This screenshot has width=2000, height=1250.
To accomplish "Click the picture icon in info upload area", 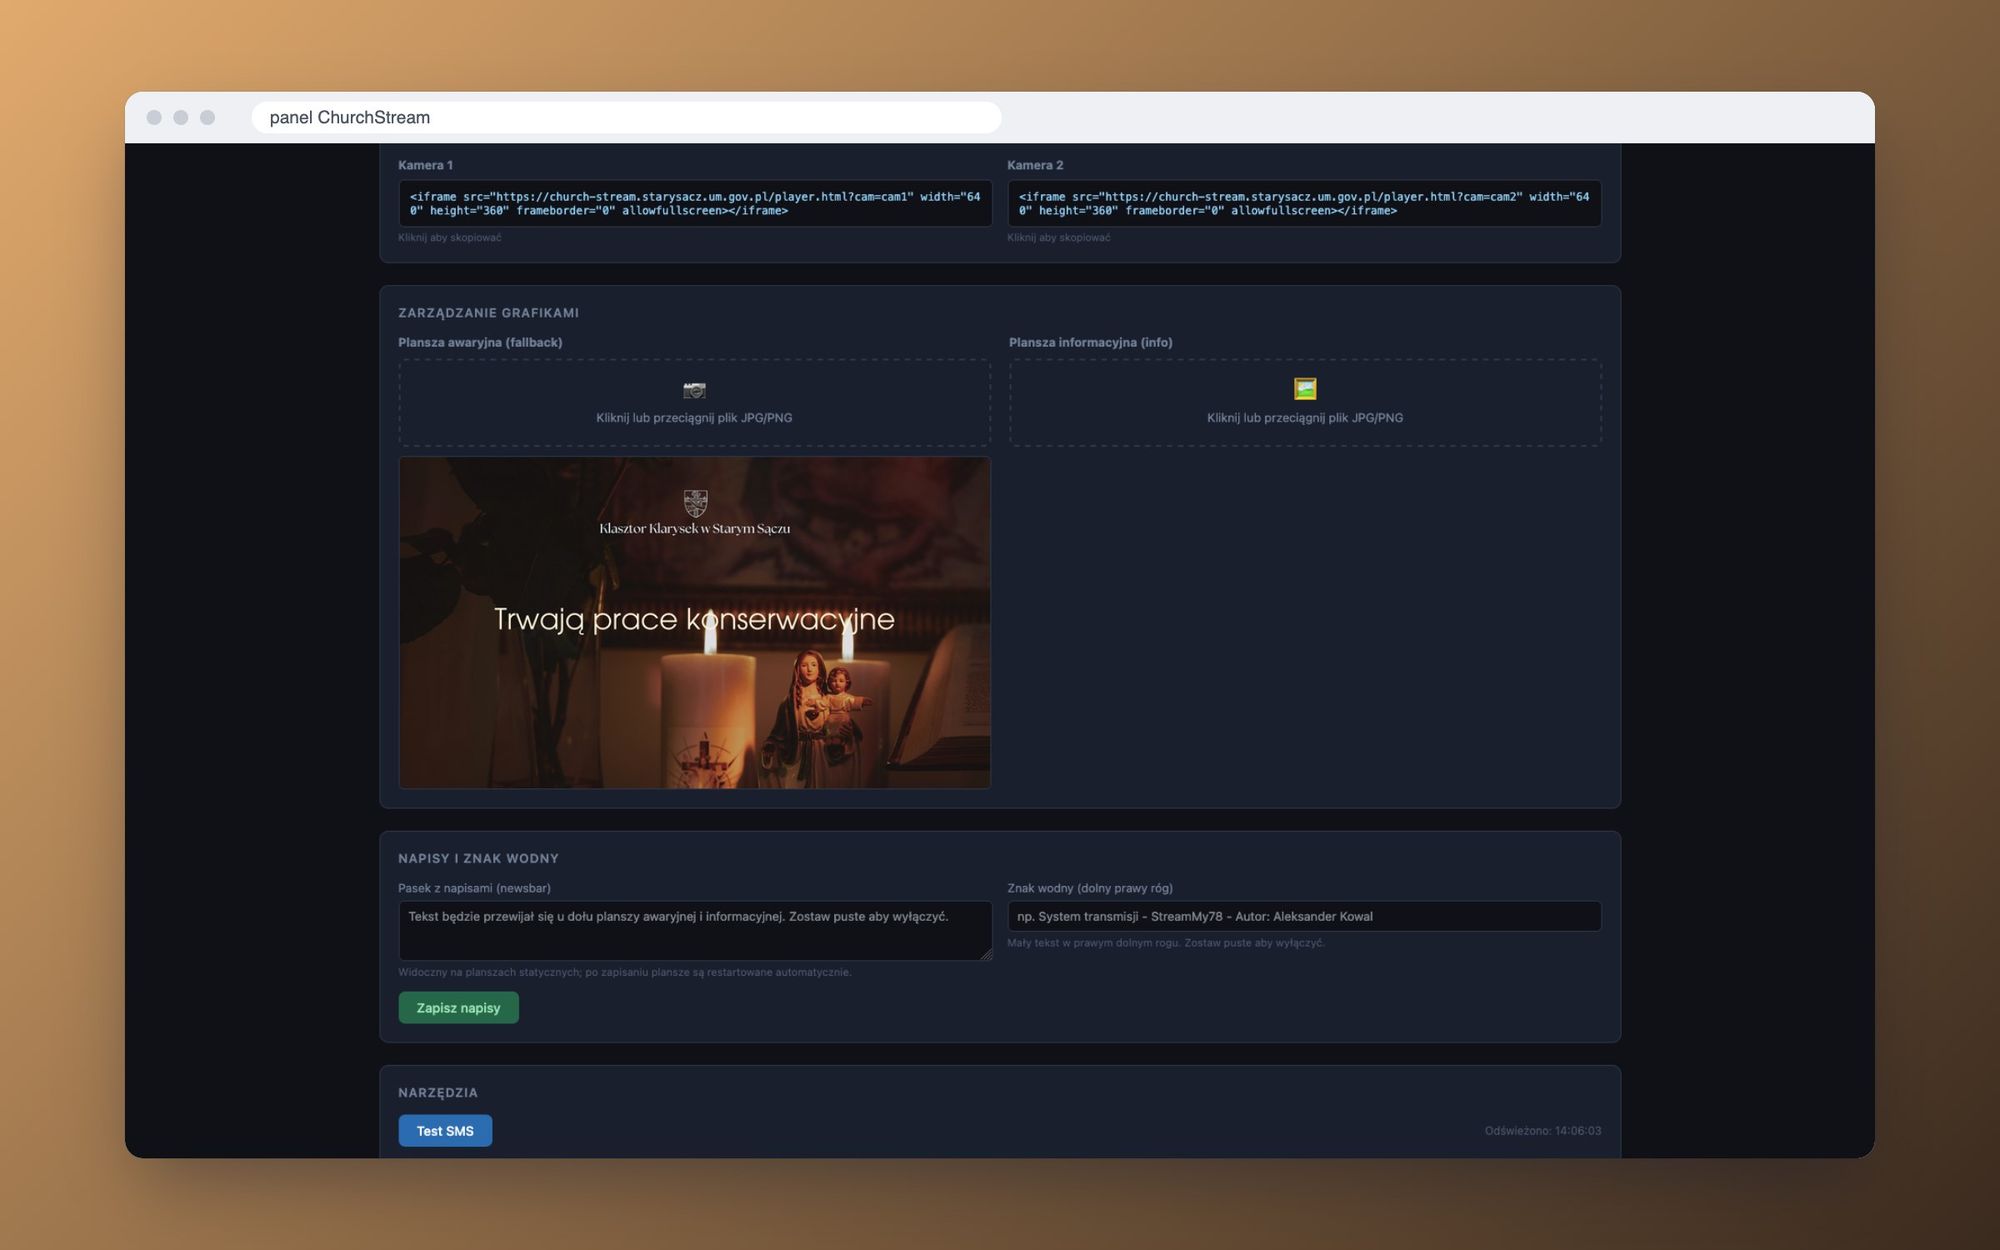I will 1305,389.
